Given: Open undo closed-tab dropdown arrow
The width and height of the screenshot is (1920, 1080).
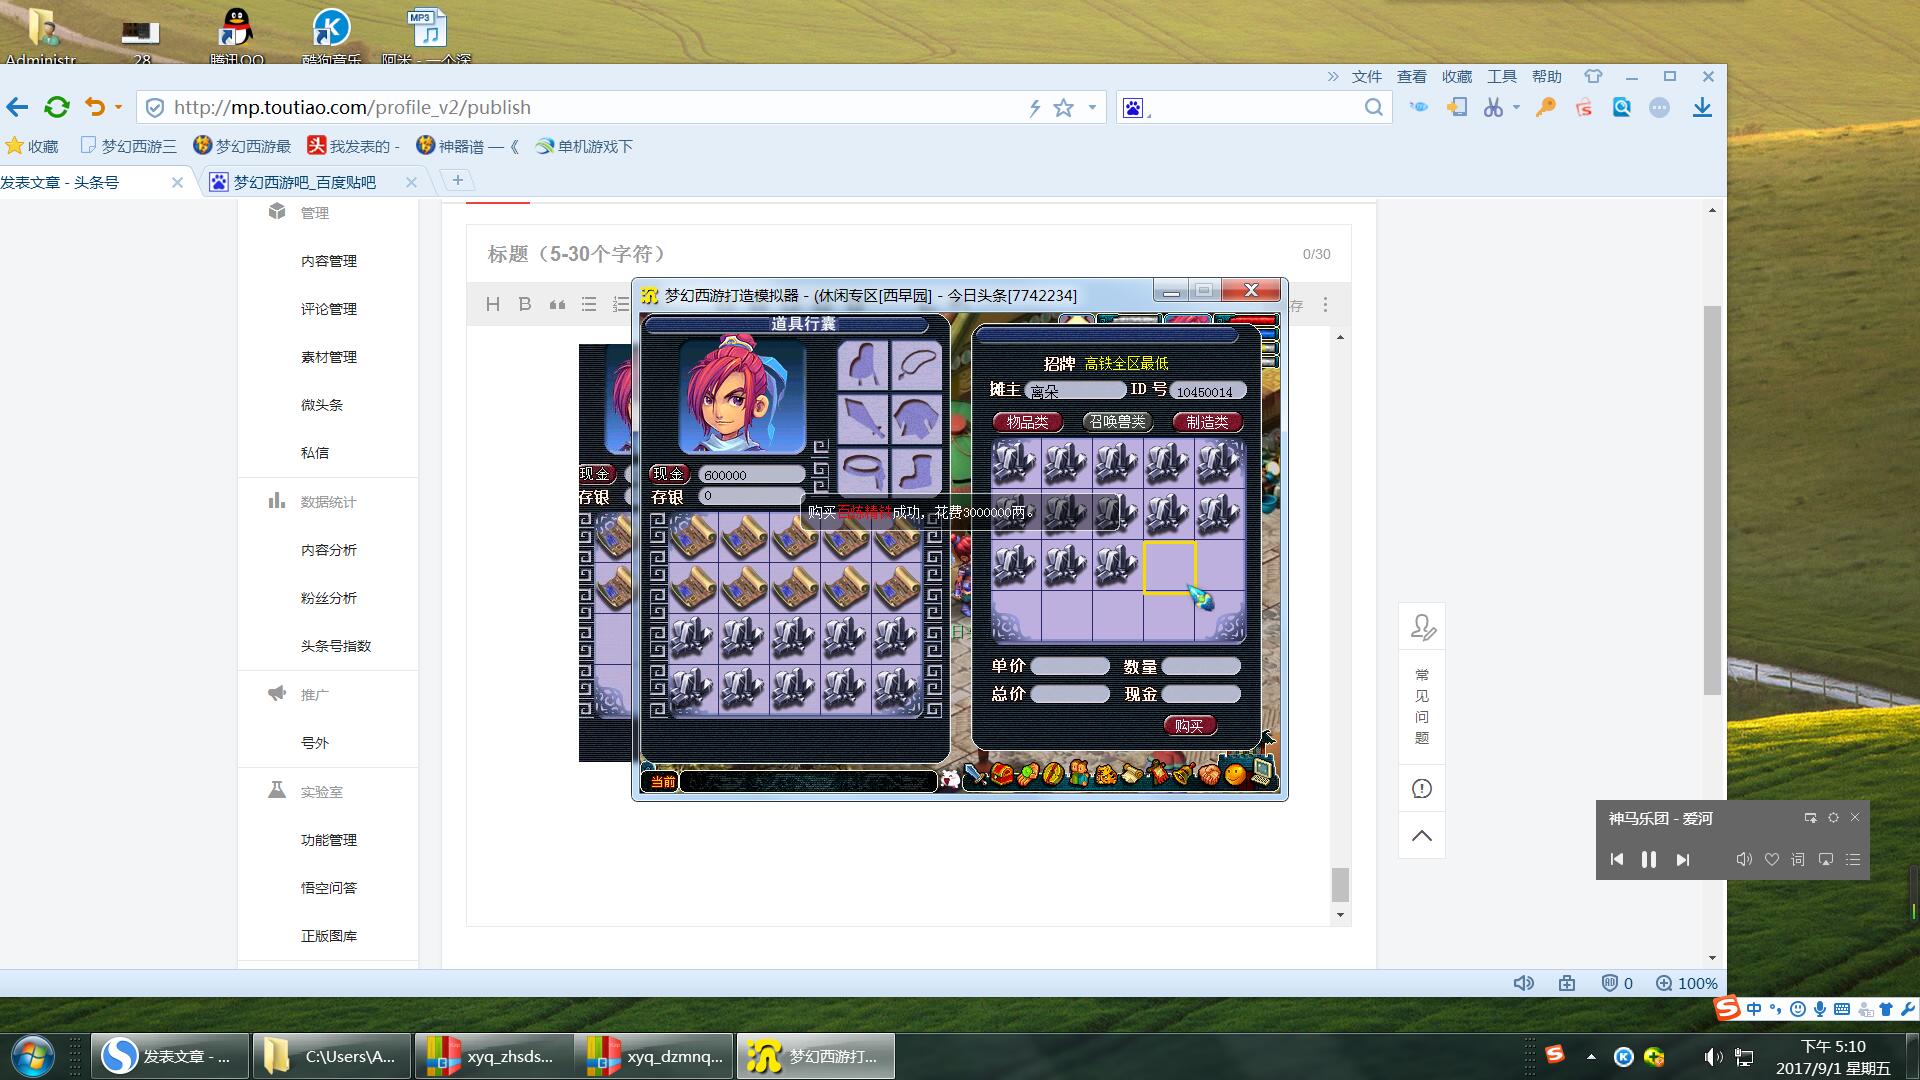Looking at the screenshot, I should 118,107.
